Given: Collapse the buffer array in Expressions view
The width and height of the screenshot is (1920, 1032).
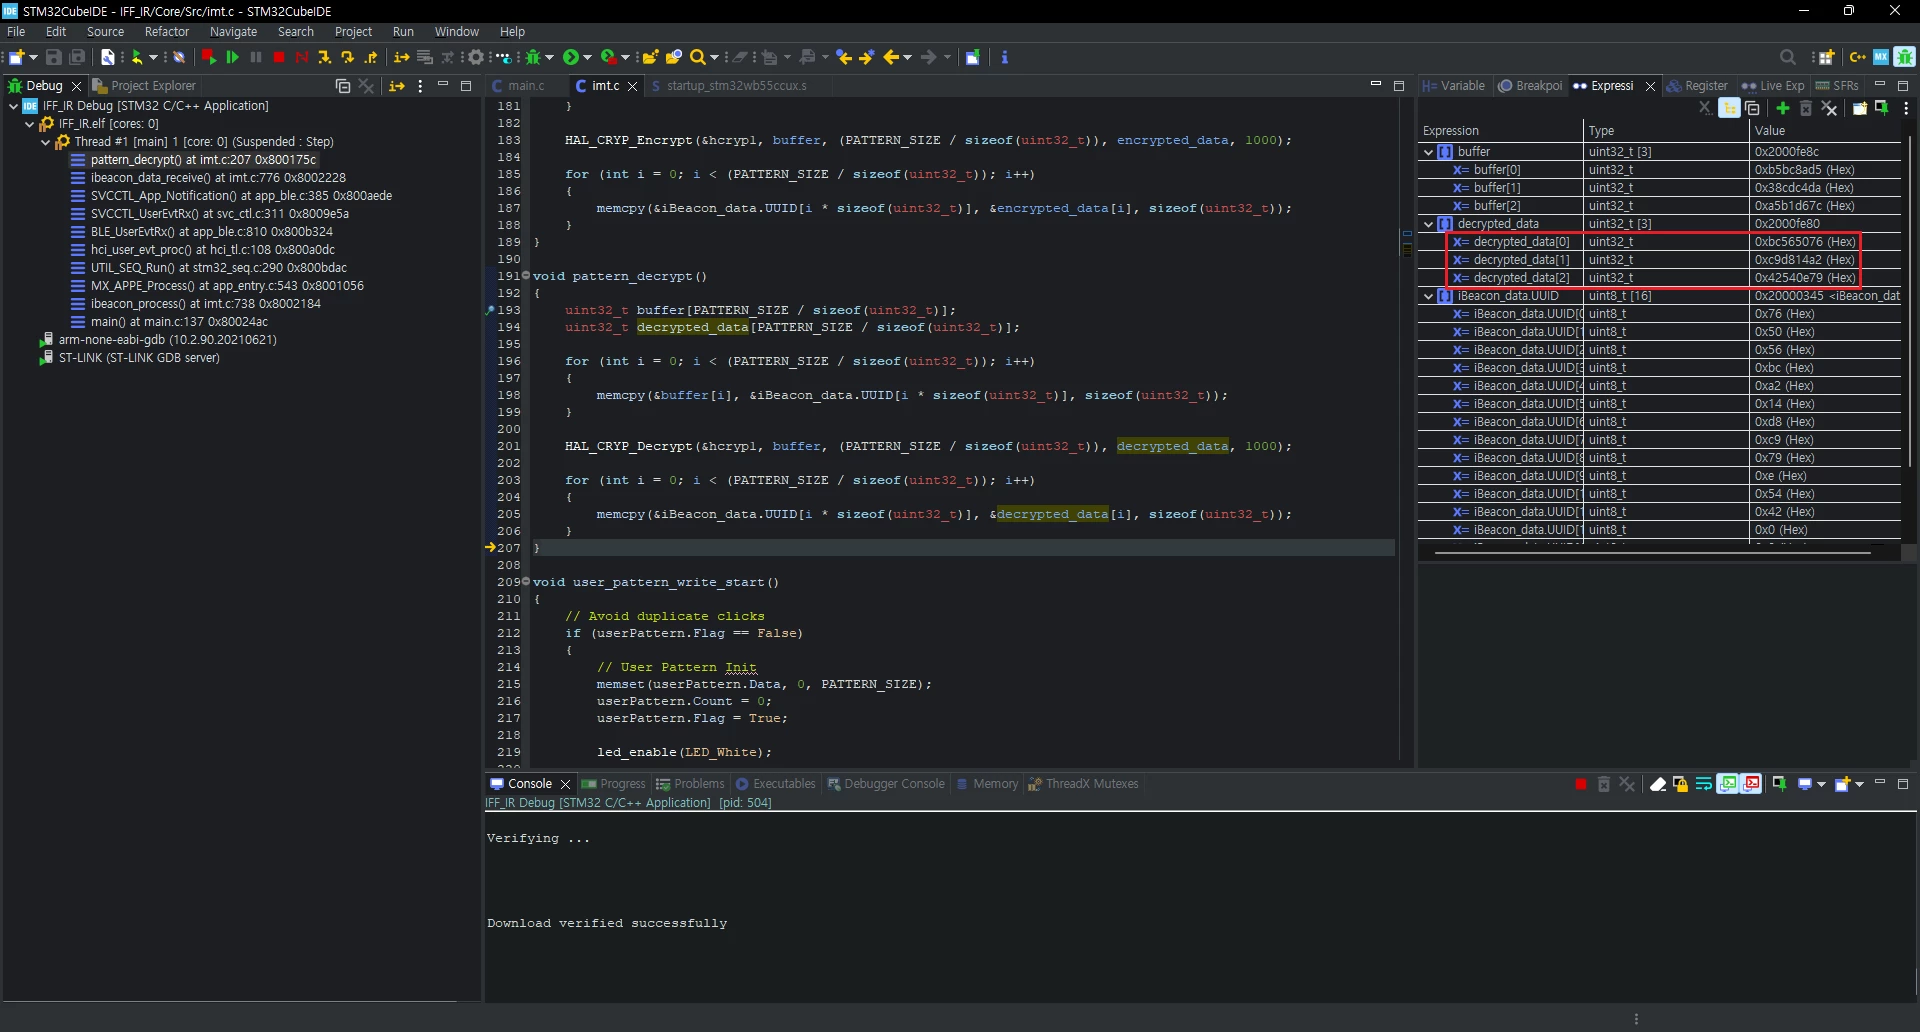Looking at the screenshot, I should click(x=1428, y=152).
